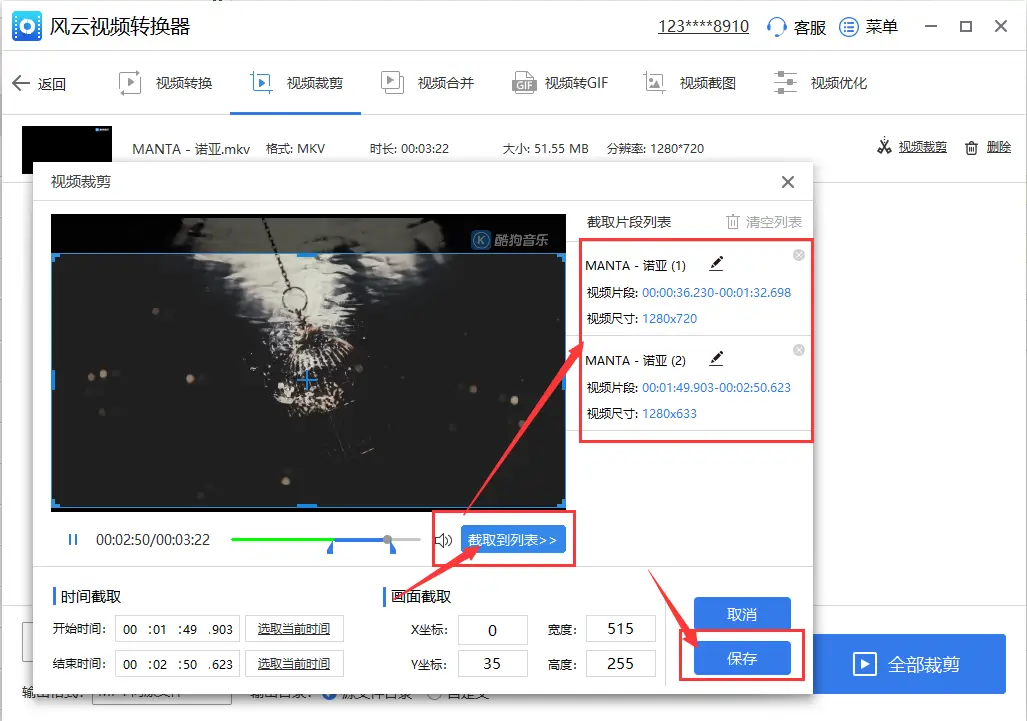Click crop frame bottom edge handle
The image size is (1027, 721).
[x=307, y=506]
